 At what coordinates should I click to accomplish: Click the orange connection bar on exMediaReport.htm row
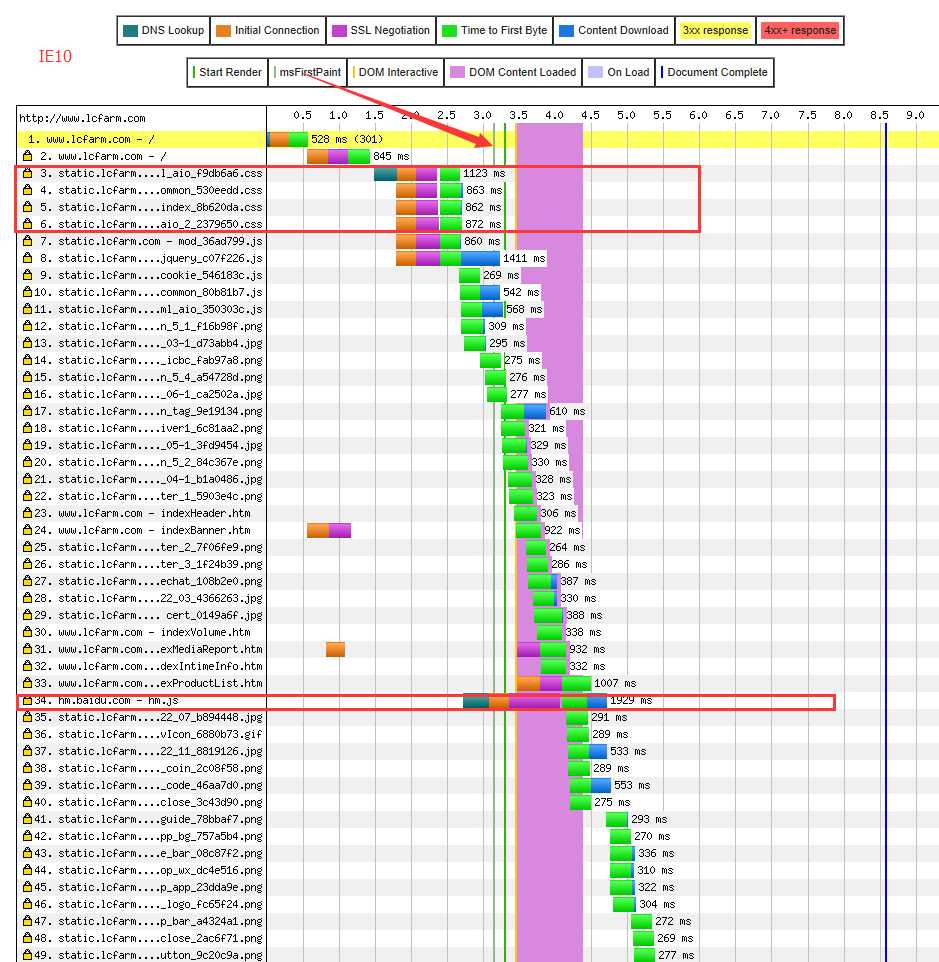pos(335,649)
